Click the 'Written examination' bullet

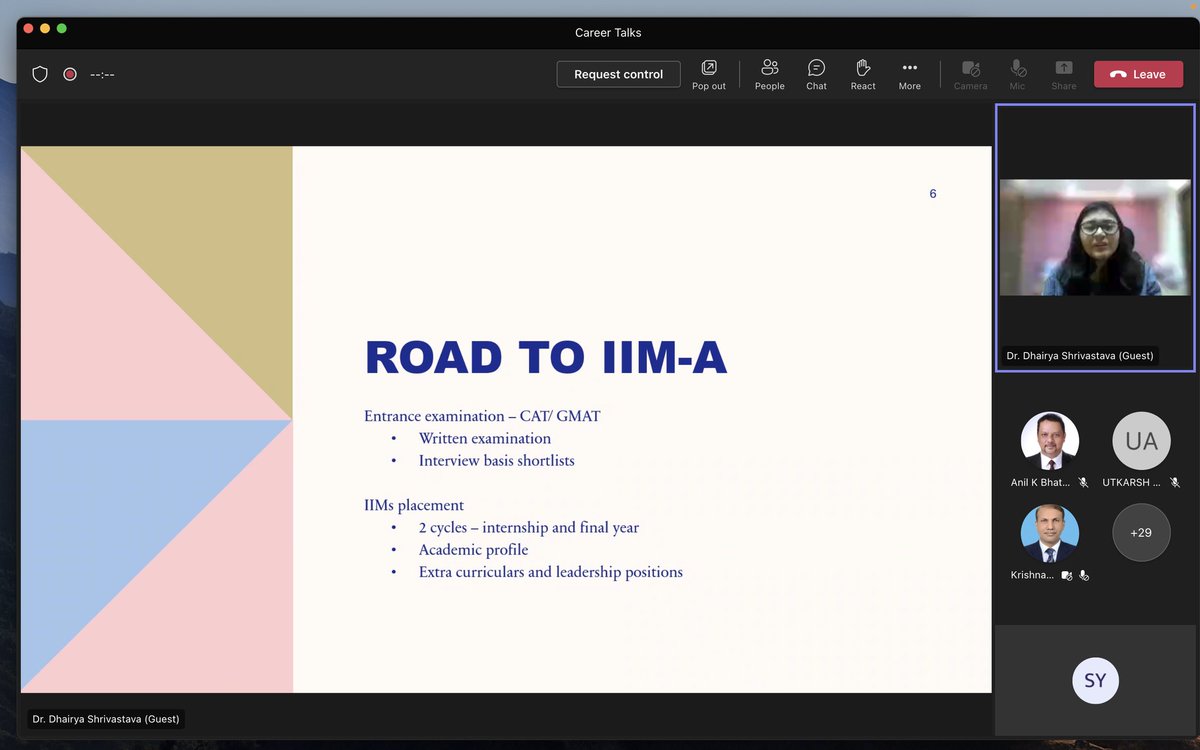[485, 438]
